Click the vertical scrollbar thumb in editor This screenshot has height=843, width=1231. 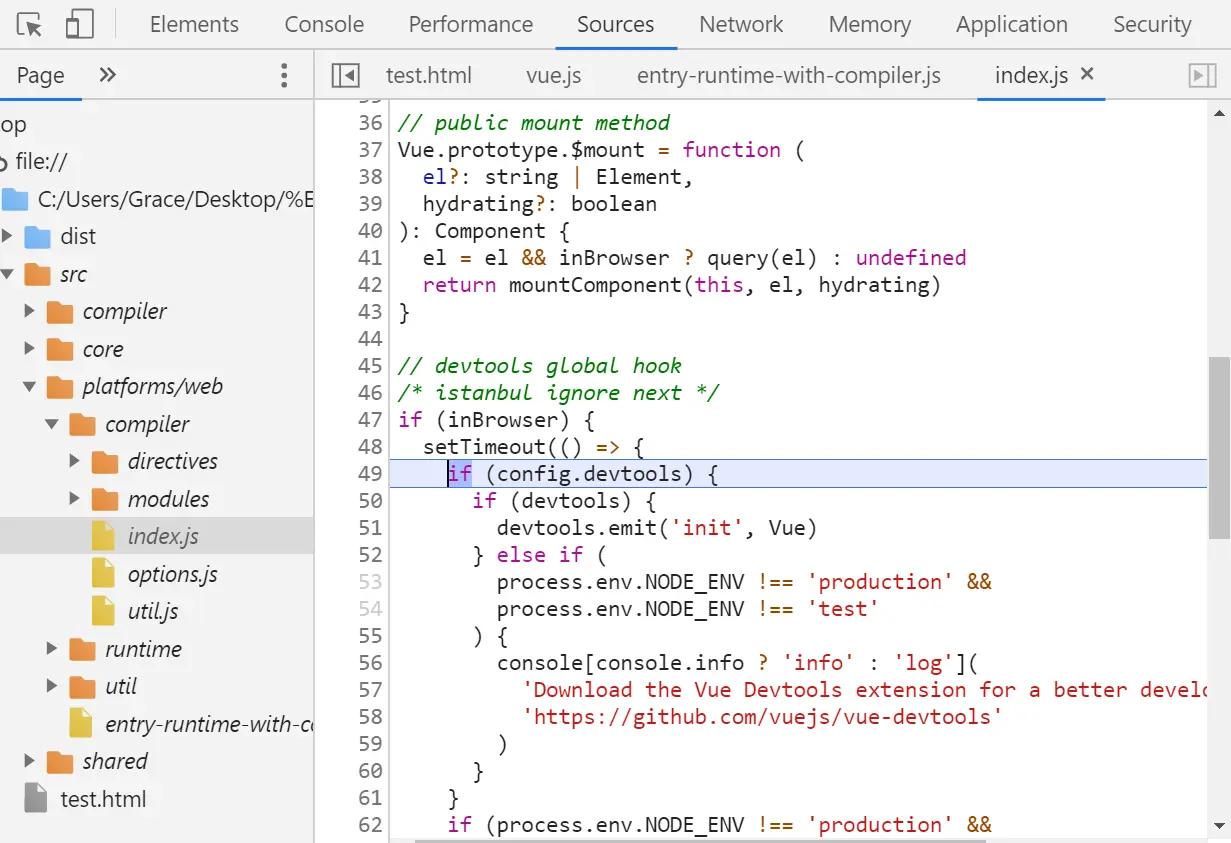click(x=1218, y=448)
